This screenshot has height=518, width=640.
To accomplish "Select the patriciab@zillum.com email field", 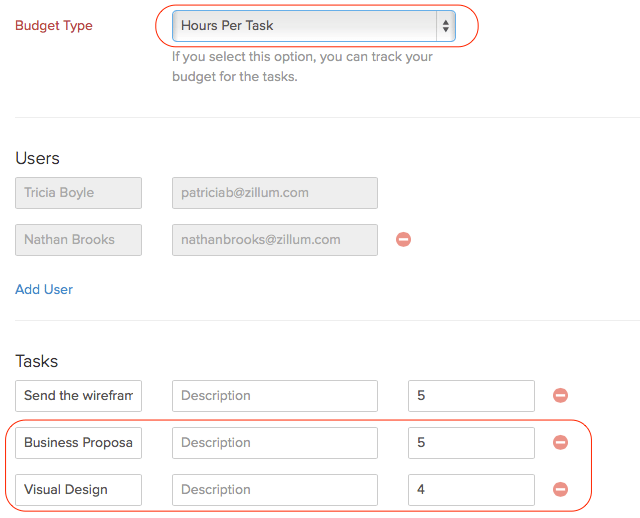I will [274, 193].
